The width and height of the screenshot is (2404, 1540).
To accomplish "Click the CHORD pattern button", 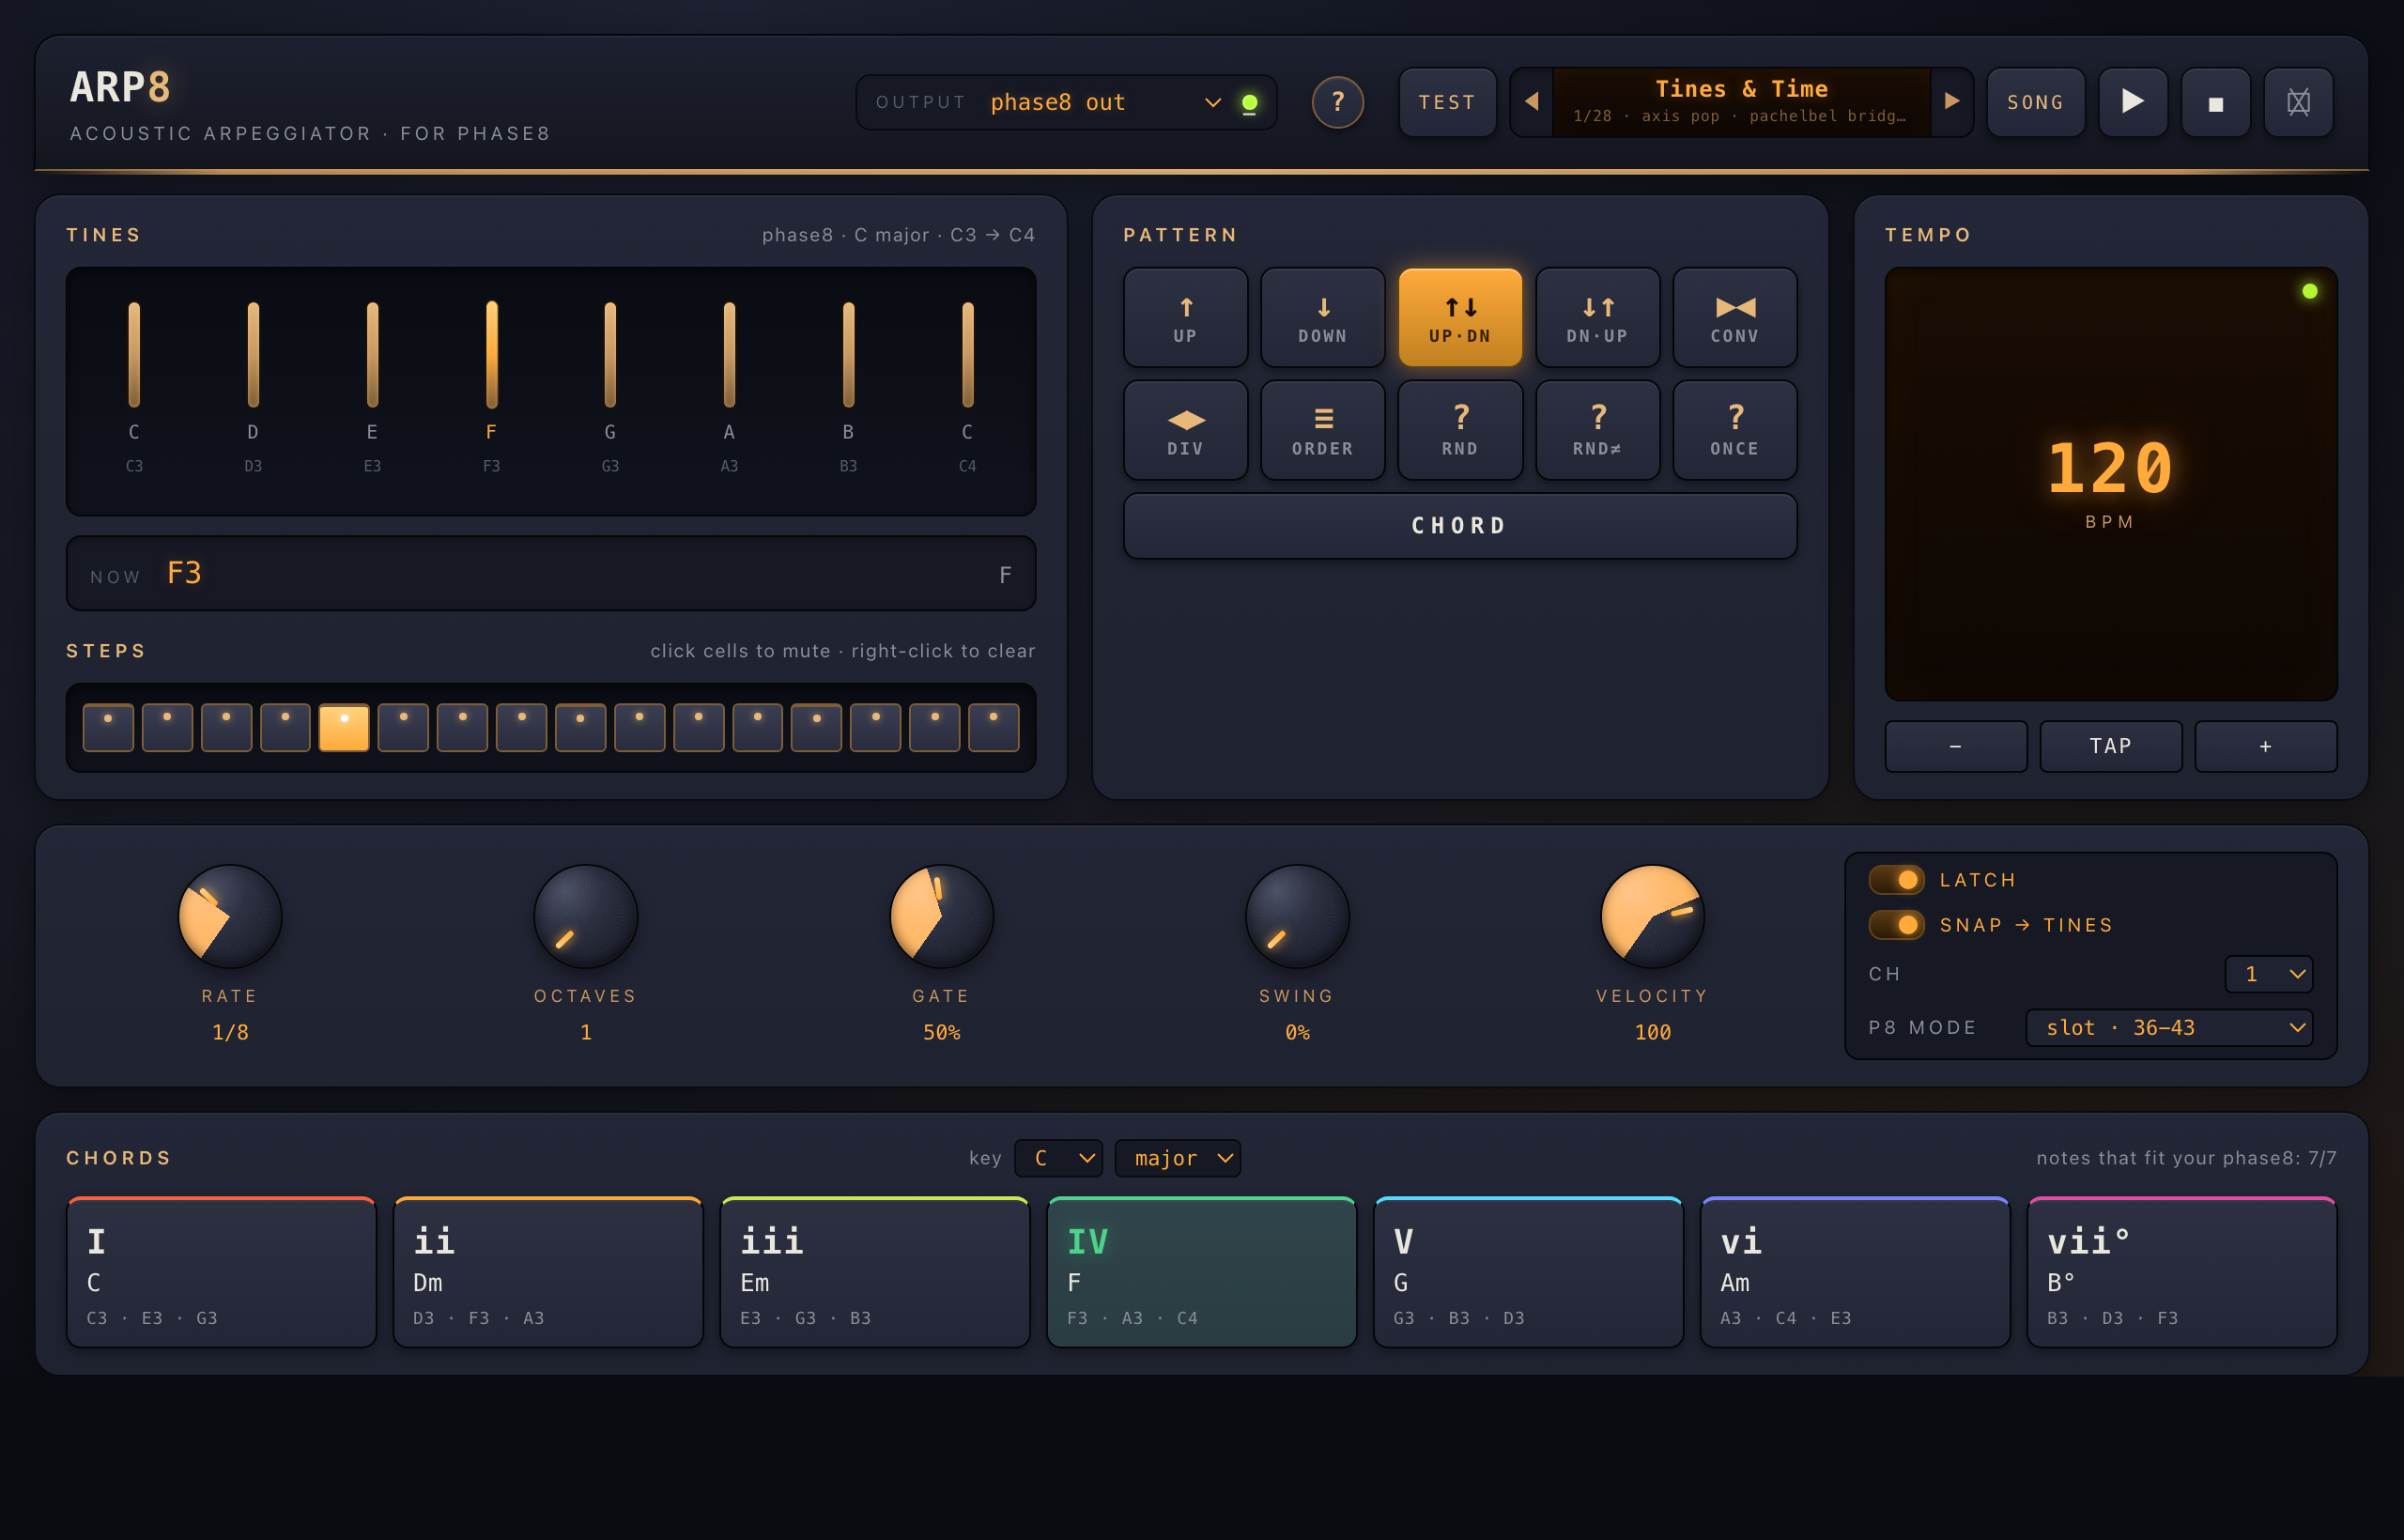I will 1460,525.
